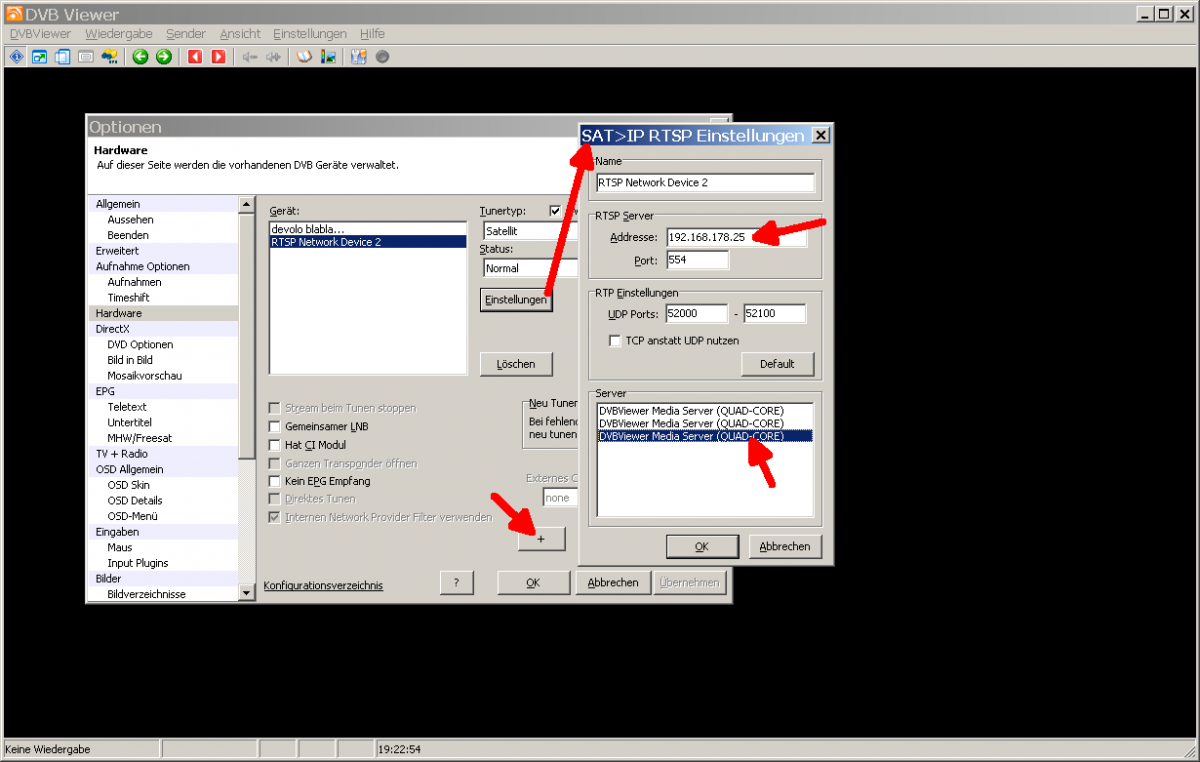The width and height of the screenshot is (1200, 762).
Task: Select 'devolo blabla...' in Gerät list
Action: click(367, 228)
